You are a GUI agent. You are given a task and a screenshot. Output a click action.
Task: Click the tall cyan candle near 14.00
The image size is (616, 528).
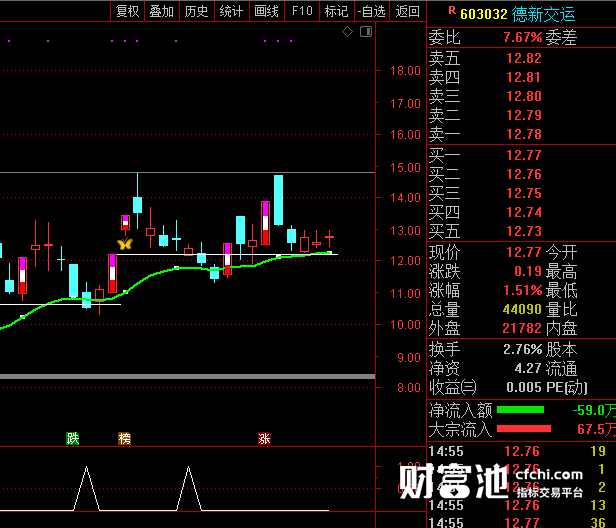tap(278, 200)
